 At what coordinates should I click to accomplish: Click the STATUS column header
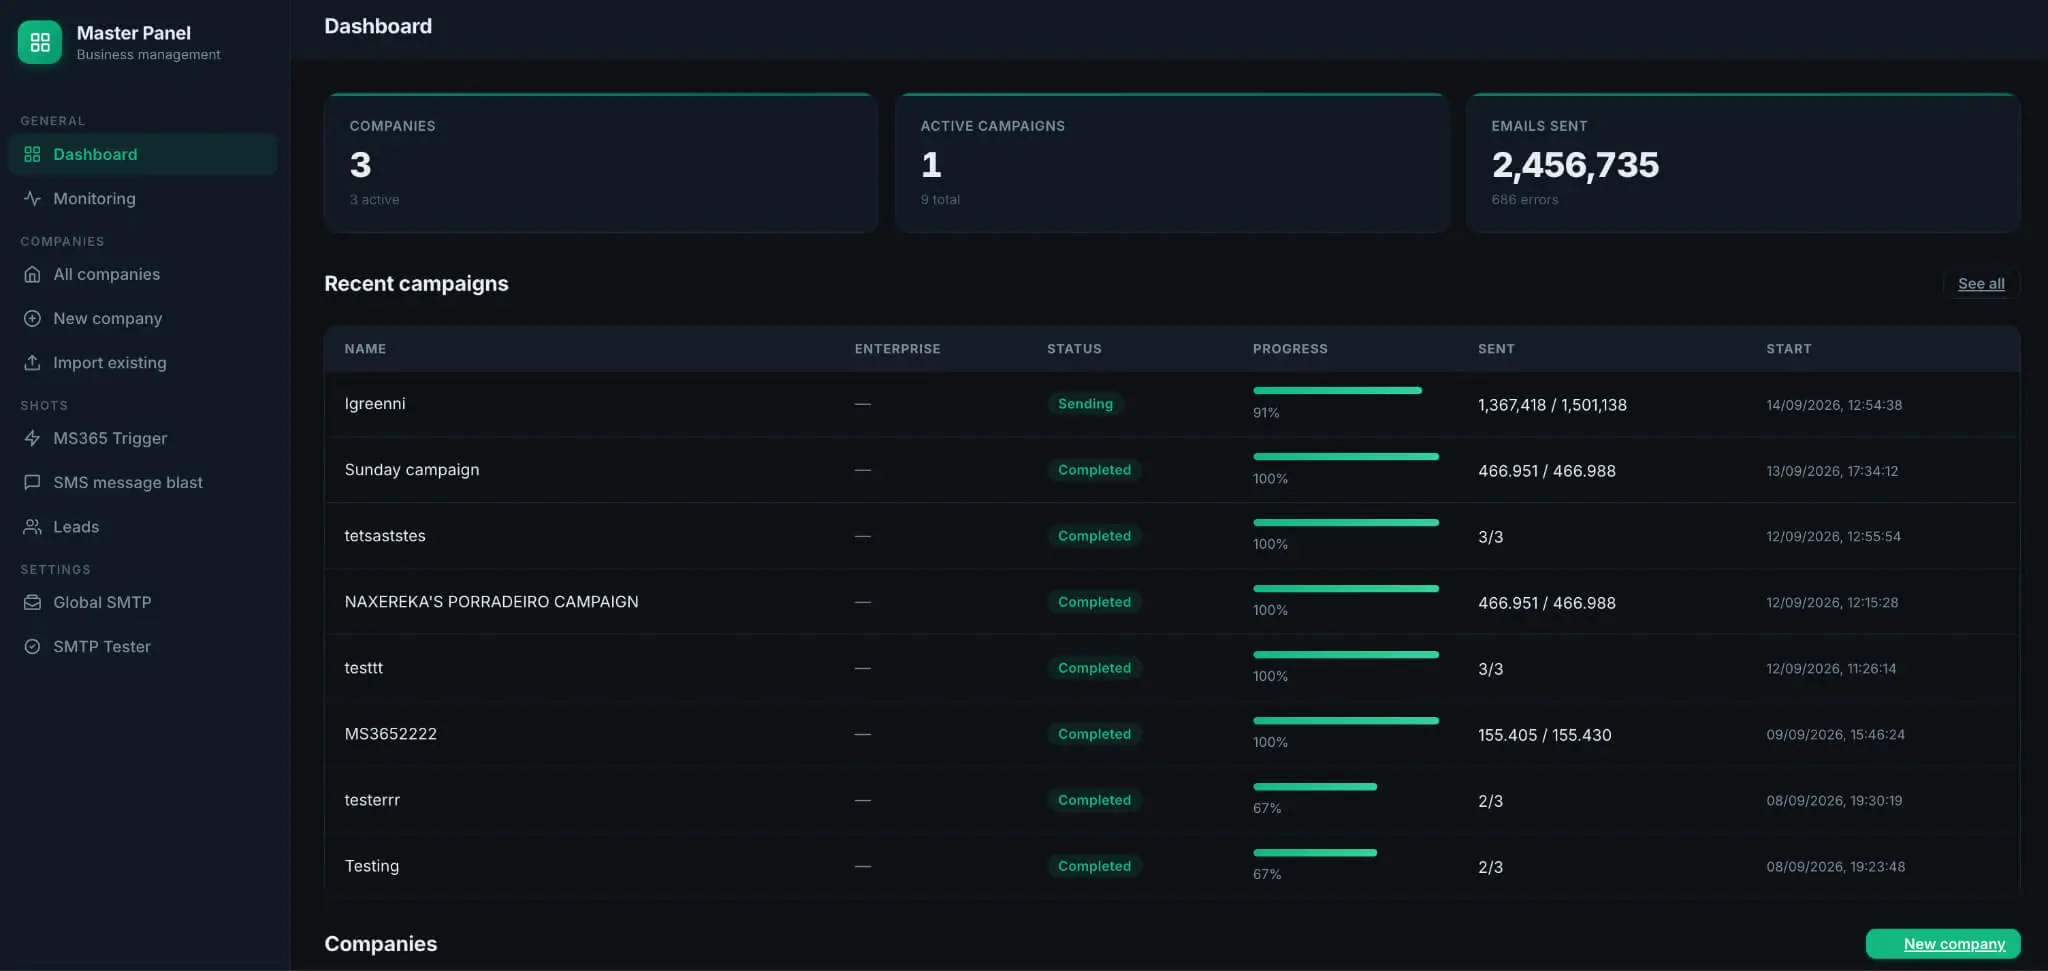tap(1074, 348)
